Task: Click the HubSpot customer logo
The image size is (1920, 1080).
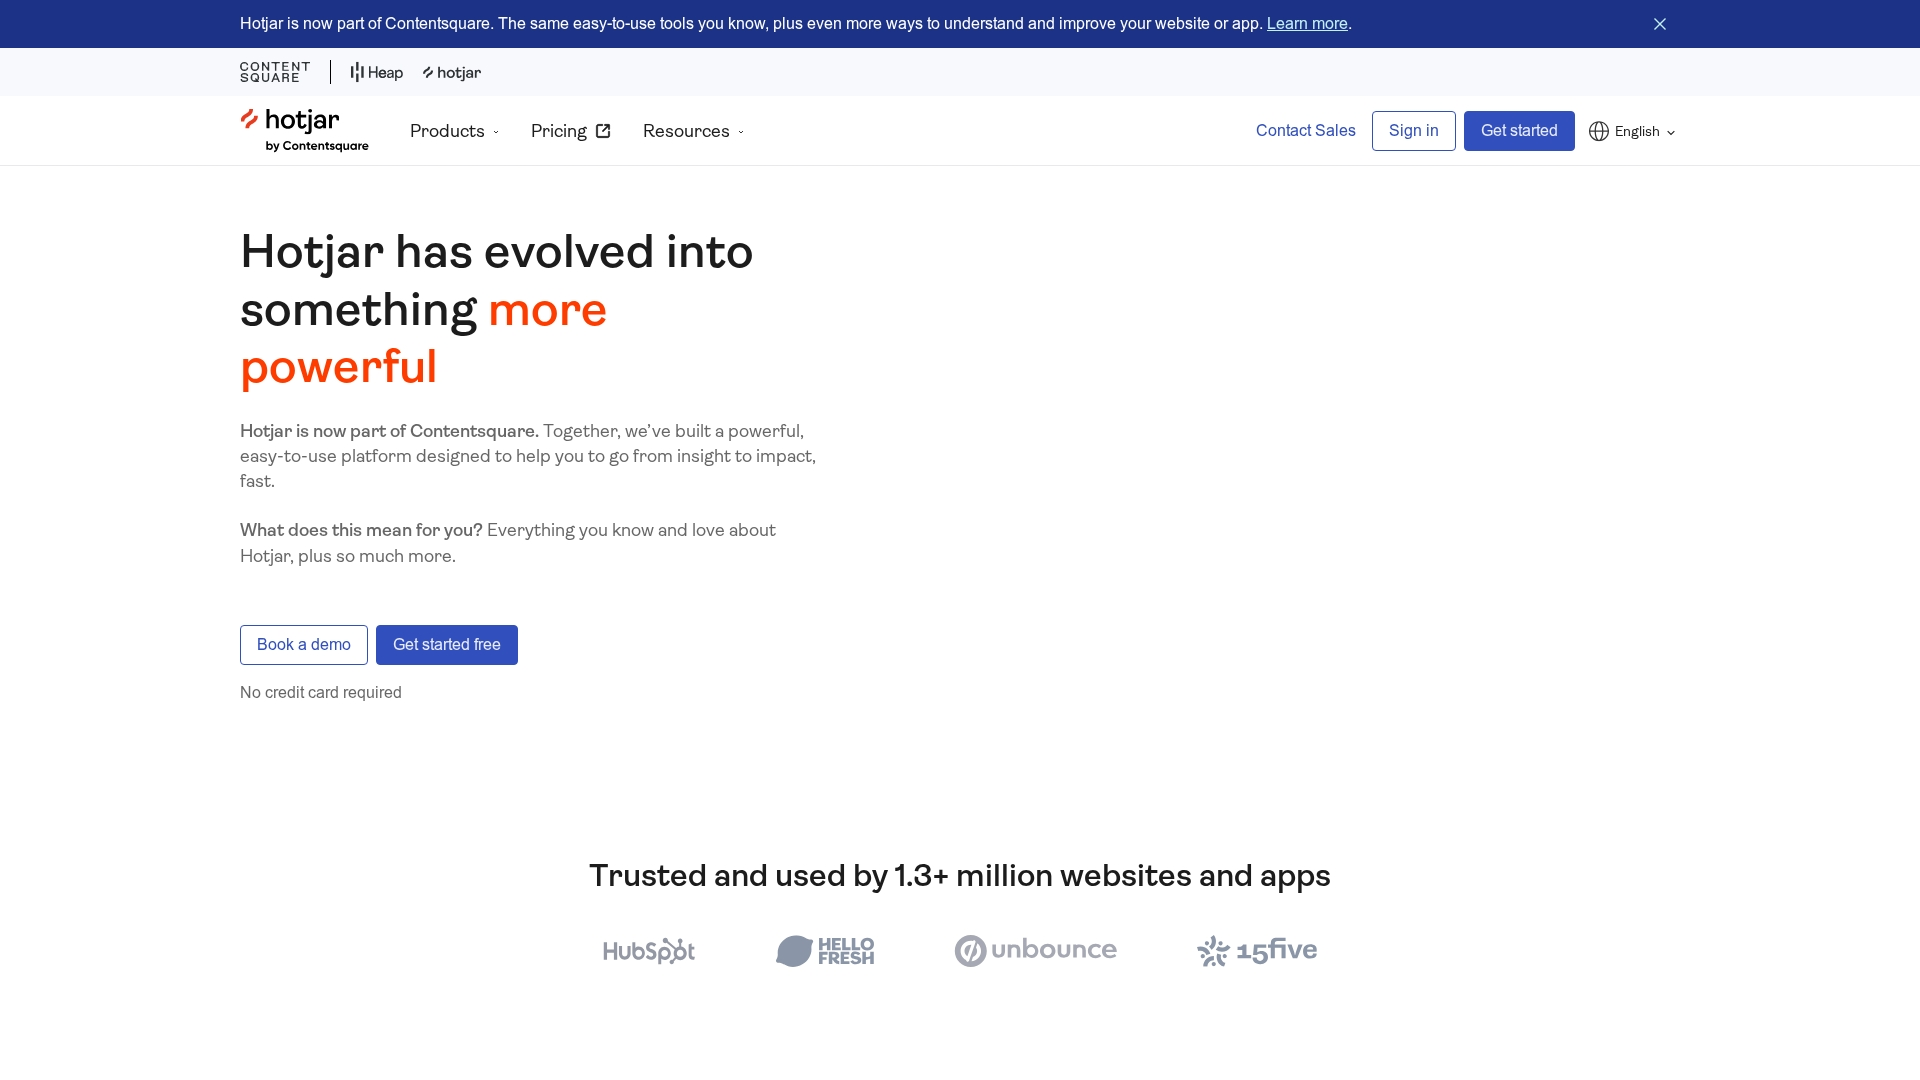Action: point(649,951)
